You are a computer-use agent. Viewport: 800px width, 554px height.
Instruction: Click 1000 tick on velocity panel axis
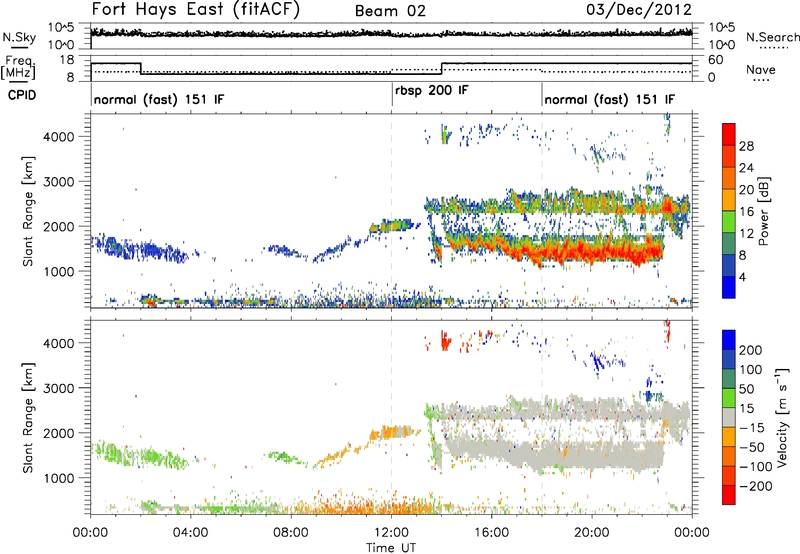[x=59, y=478]
